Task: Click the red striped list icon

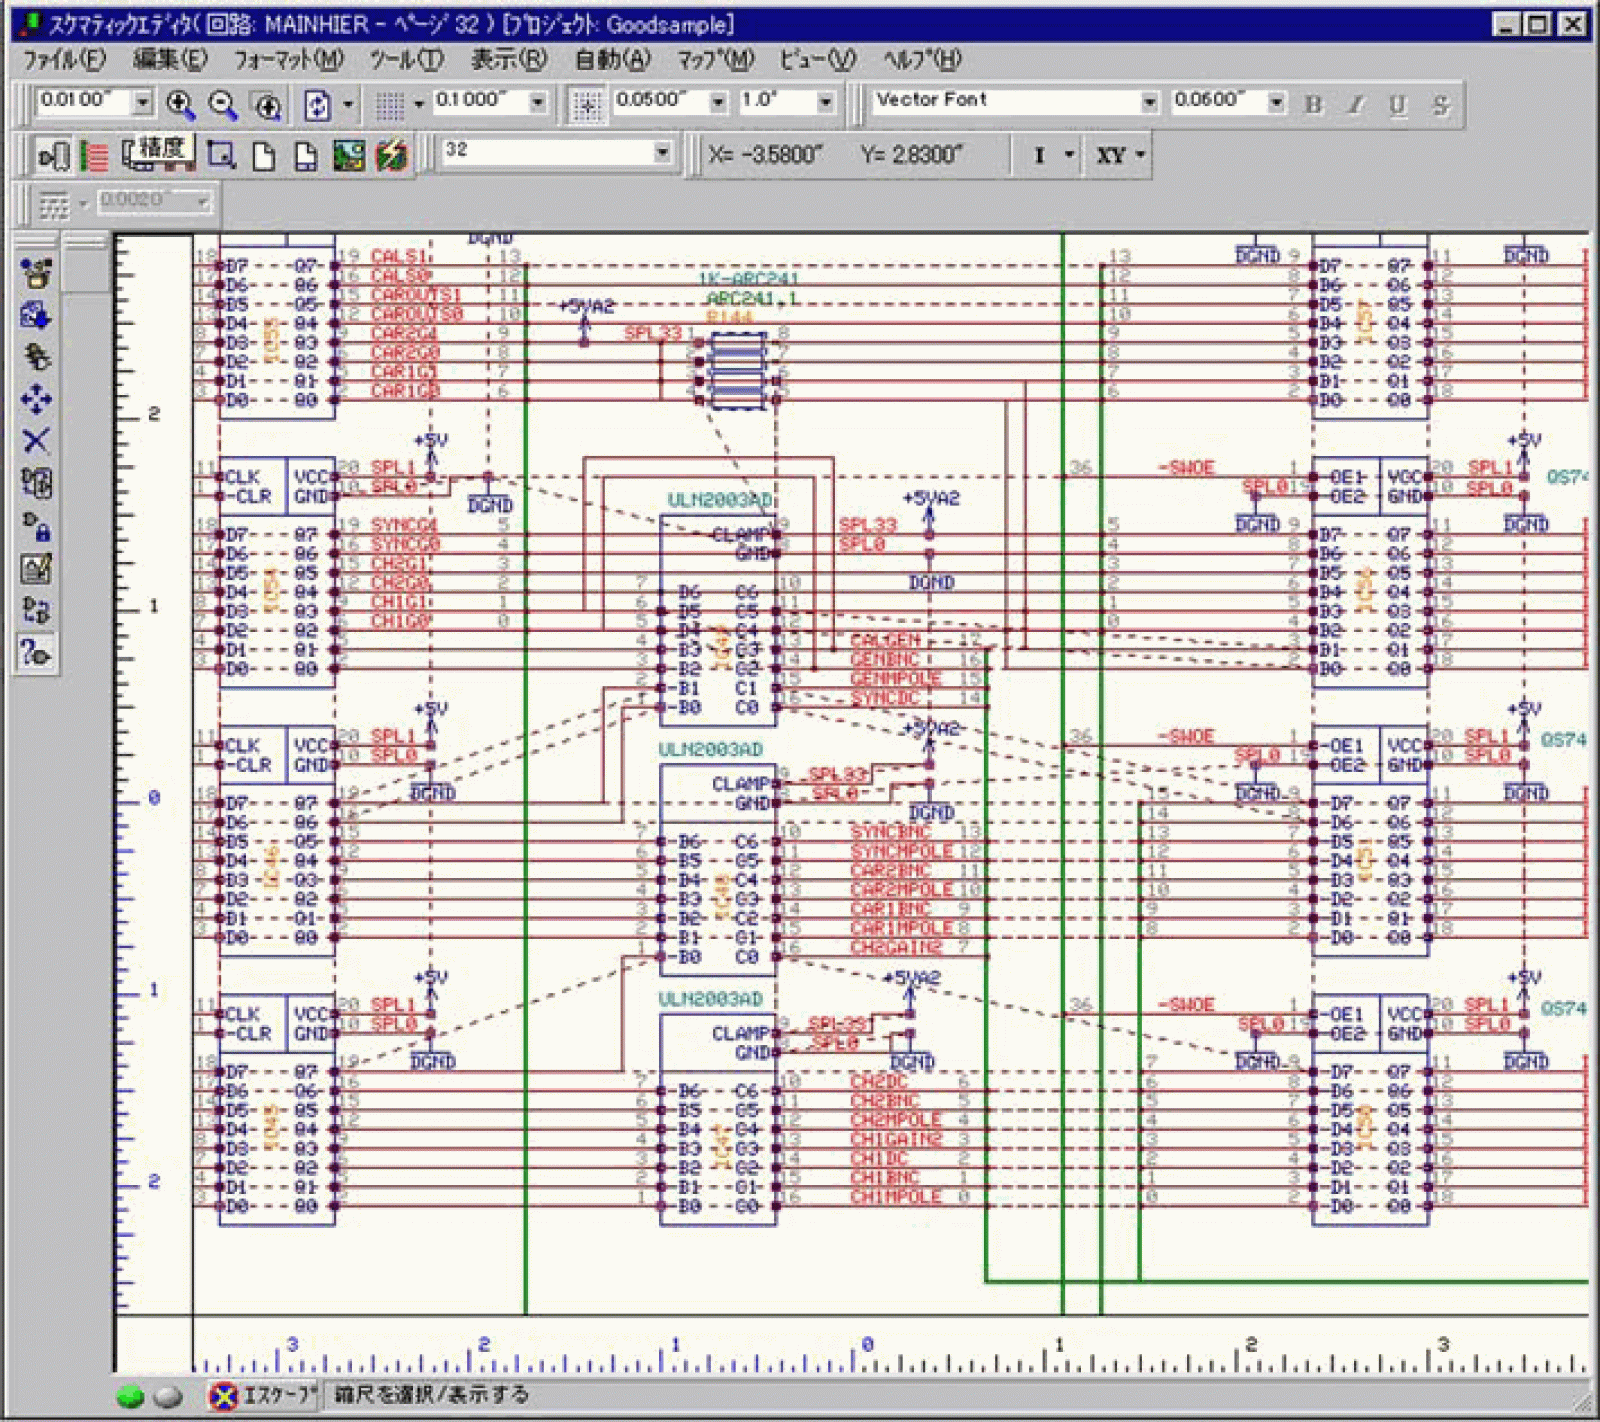Action: click(95, 155)
